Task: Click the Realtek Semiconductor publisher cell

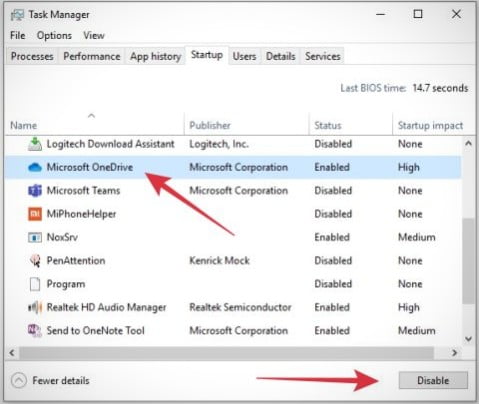Action: pos(240,307)
